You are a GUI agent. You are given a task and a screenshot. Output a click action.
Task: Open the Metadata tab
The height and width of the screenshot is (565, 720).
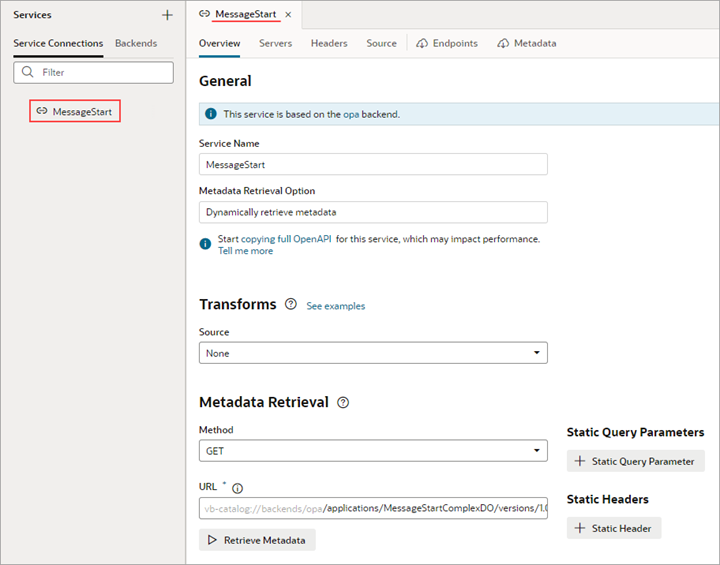[x=527, y=43]
